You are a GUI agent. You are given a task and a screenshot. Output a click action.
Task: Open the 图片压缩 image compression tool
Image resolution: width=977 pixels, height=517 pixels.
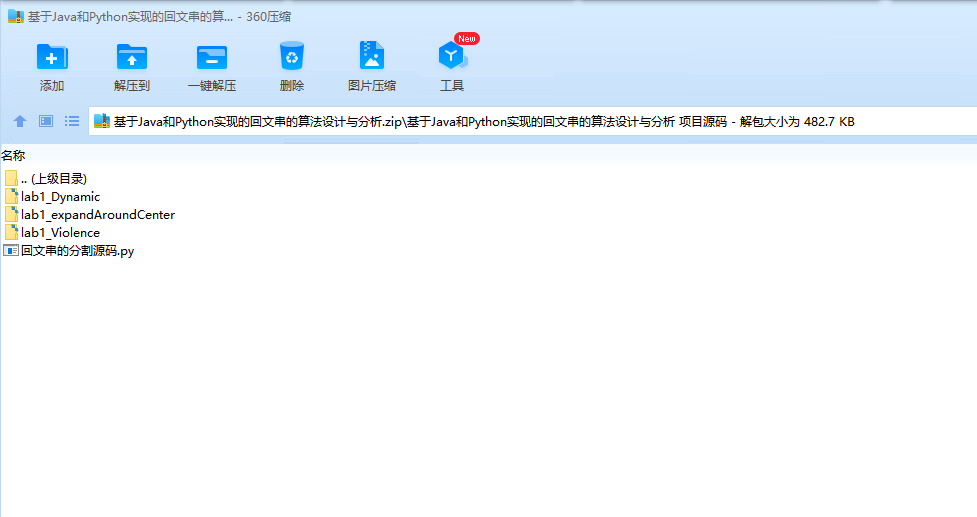coord(372,67)
